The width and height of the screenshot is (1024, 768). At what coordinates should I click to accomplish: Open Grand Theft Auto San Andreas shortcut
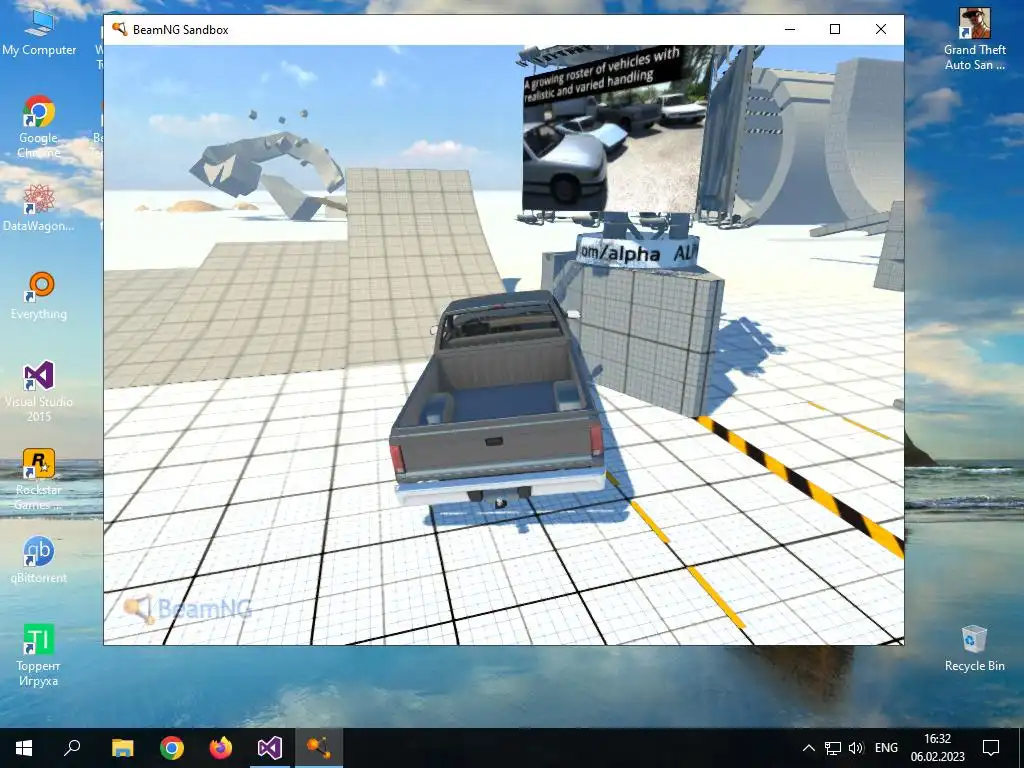(x=974, y=39)
